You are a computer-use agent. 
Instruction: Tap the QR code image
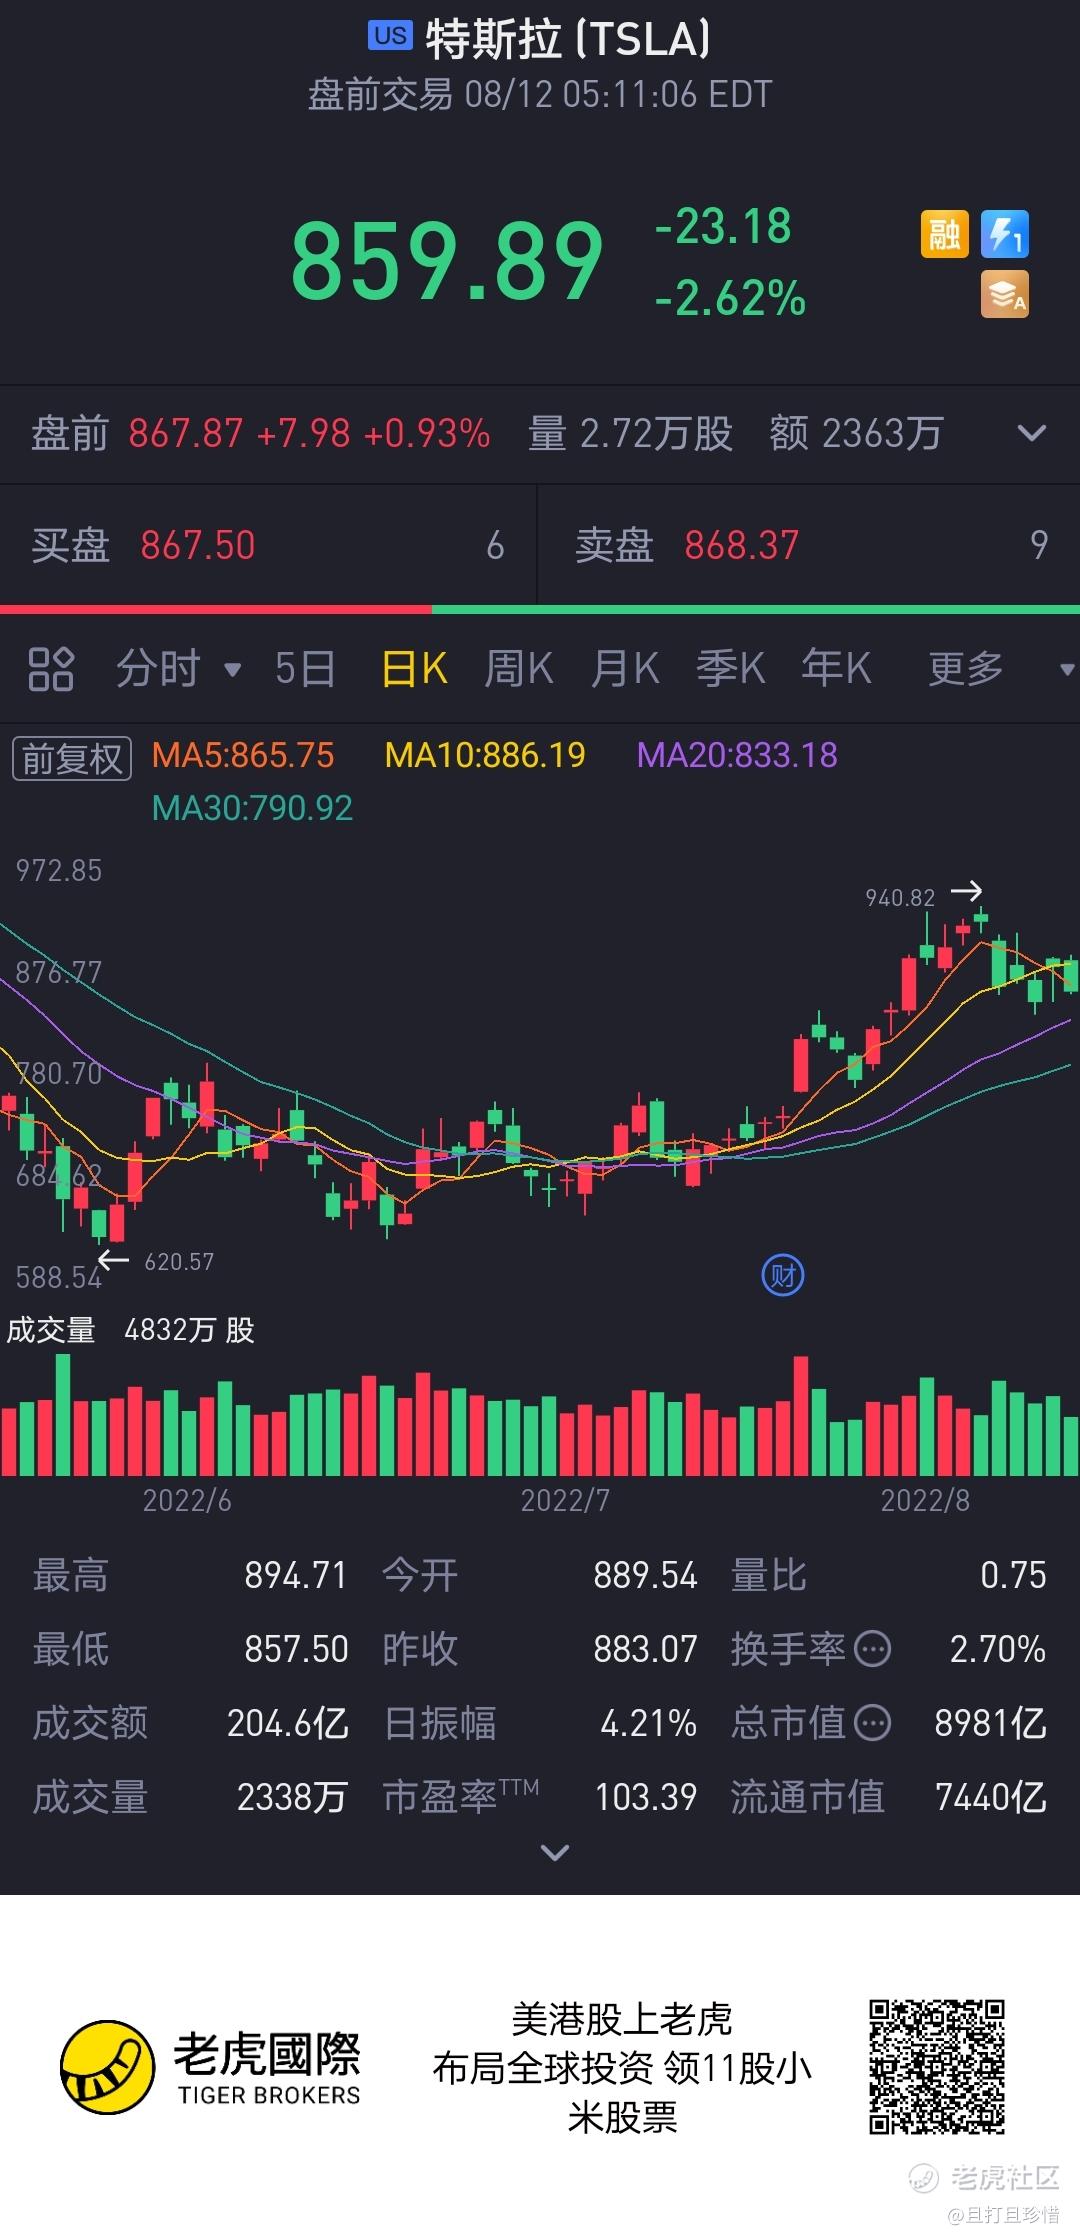[x=936, y=2067]
